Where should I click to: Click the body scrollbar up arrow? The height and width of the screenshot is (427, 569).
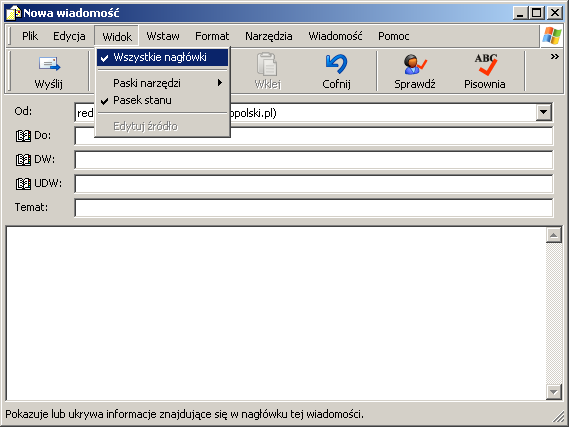[x=554, y=235]
